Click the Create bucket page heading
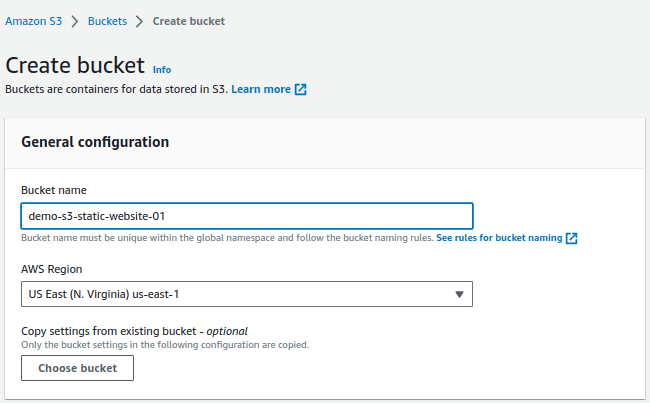Image resolution: width=650 pixels, height=403 pixels. pyautogui.click(x=75, y=65)
